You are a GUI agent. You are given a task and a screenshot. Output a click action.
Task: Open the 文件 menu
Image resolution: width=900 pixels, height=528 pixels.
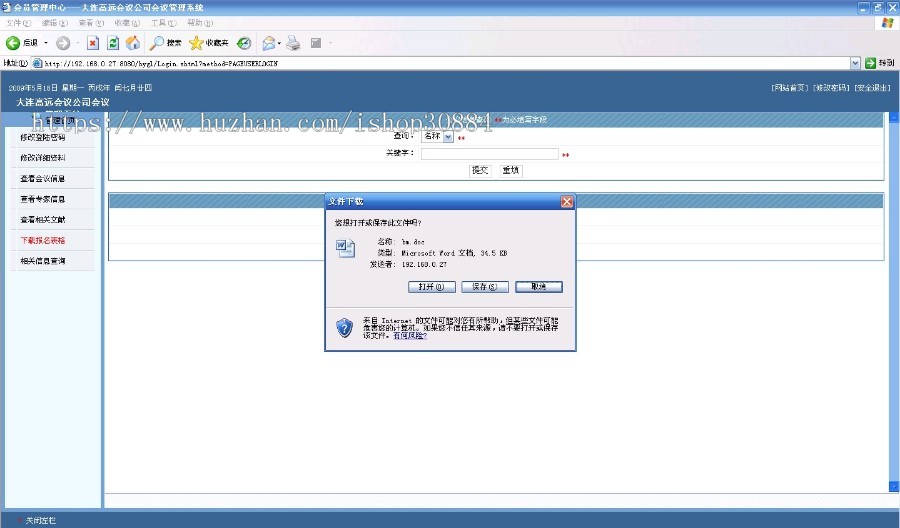[18, 23]
